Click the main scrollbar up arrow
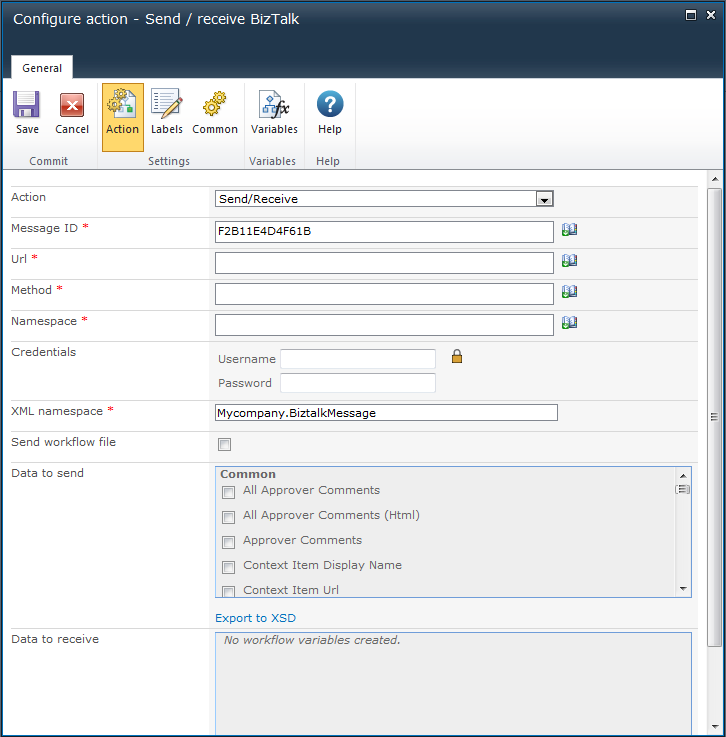This screenshot has width=726, height=737. click(x=715, y=179)
